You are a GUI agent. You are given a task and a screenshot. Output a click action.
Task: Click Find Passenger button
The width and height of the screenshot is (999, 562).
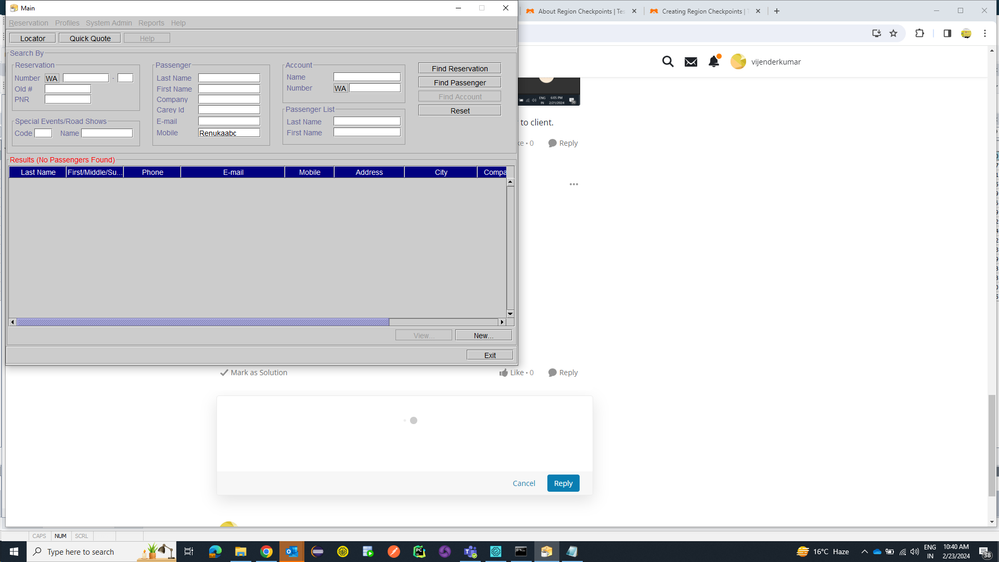459,82
